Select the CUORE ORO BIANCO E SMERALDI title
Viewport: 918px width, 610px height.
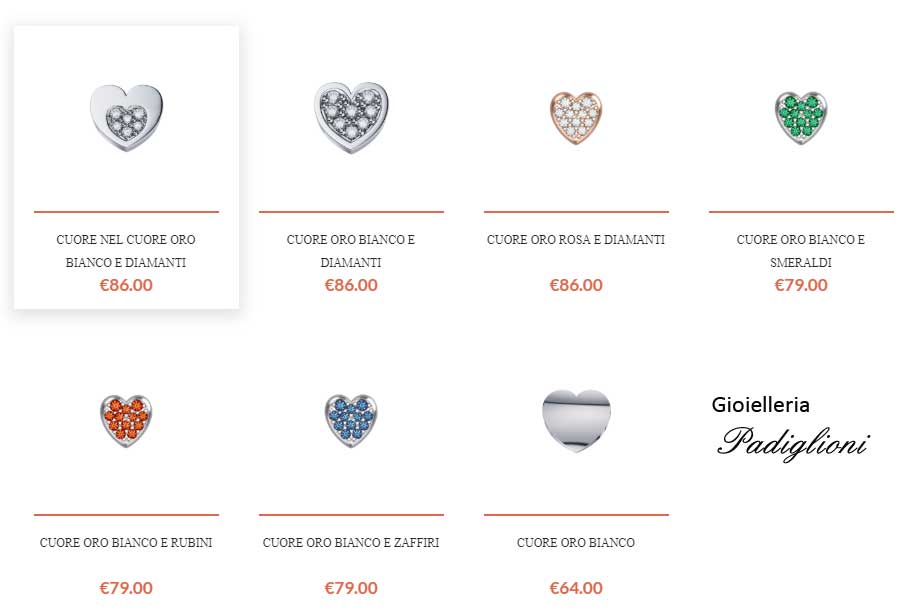[800, 251]
